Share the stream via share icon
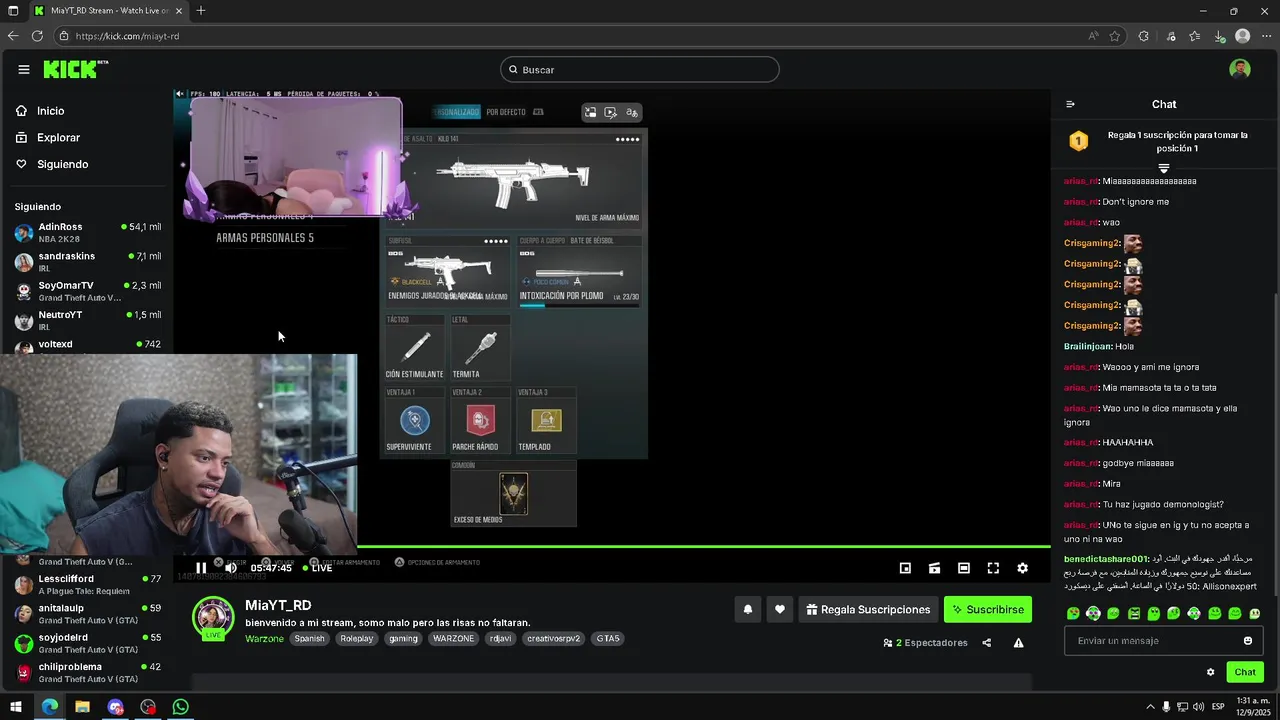 (987, 643)
